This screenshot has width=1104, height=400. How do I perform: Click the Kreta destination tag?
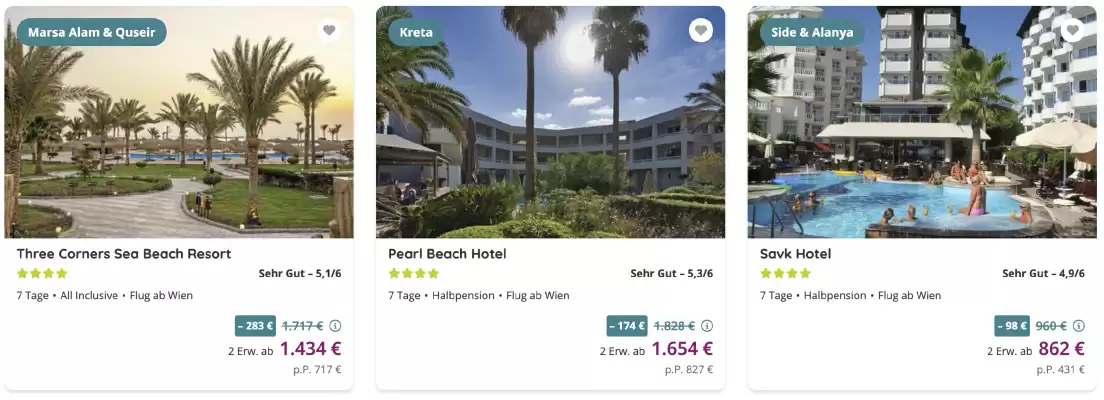tap(416, 32)
